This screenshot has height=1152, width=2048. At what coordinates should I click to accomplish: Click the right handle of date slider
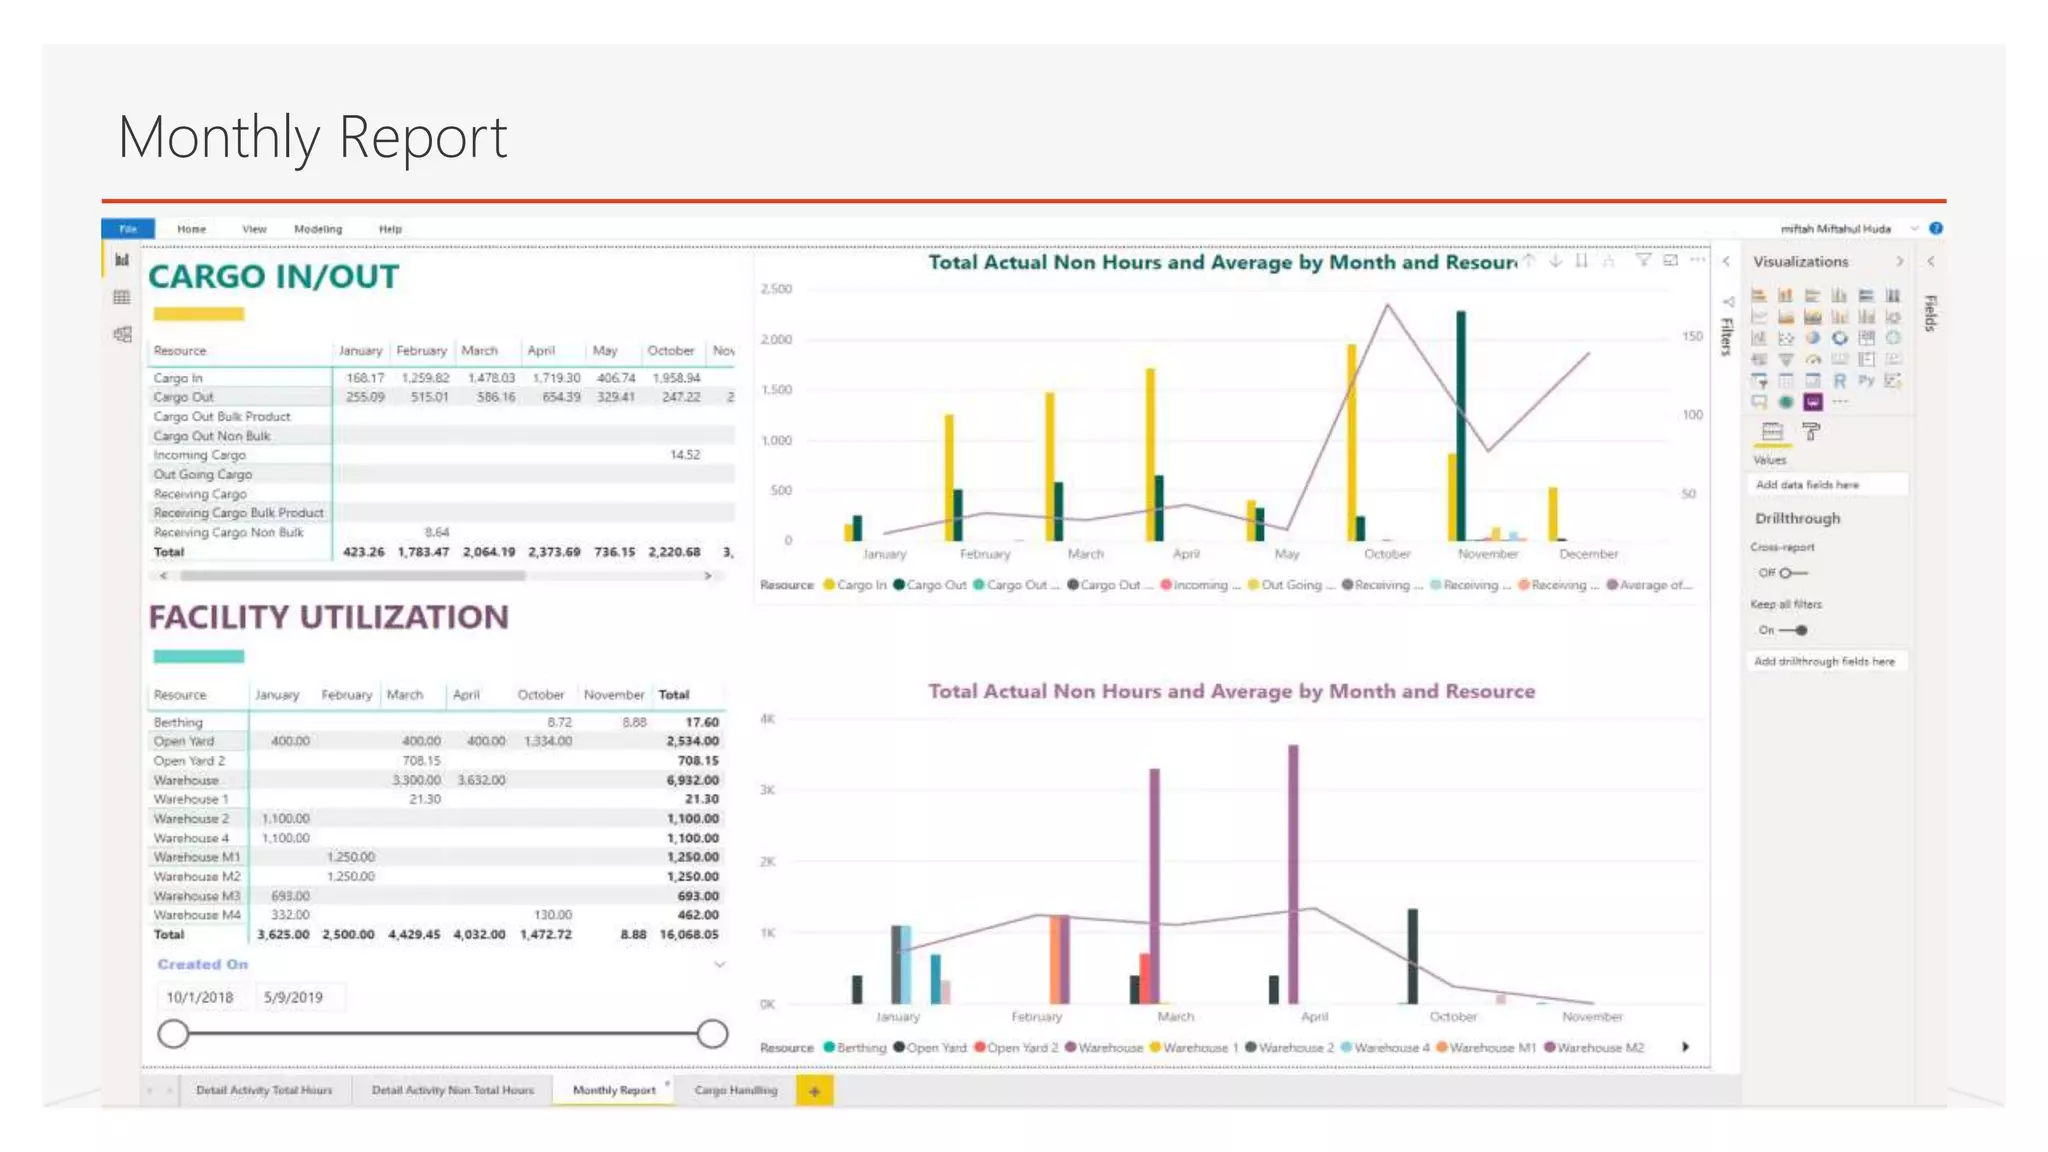coord(712,1033)
